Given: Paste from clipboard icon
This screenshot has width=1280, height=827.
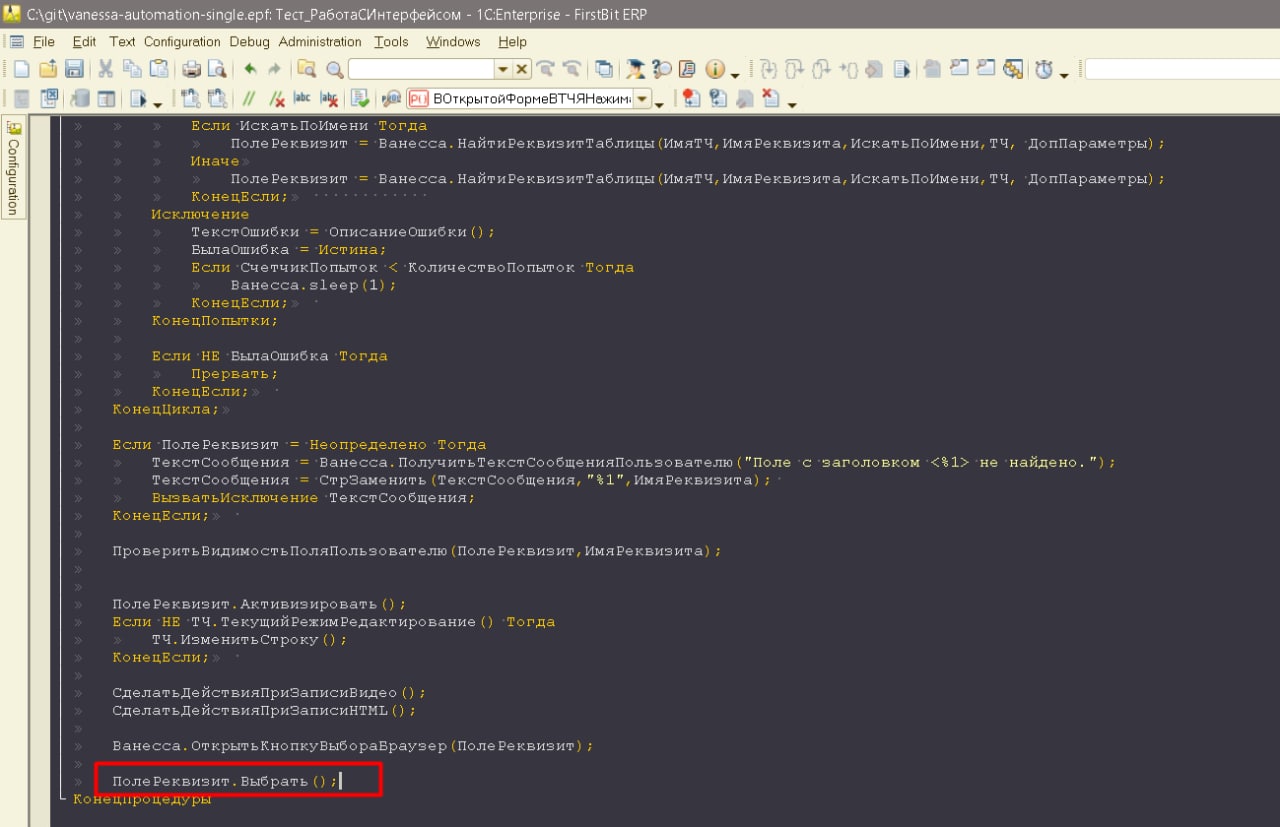Looking at the screenshot, I should click(159, 69).
